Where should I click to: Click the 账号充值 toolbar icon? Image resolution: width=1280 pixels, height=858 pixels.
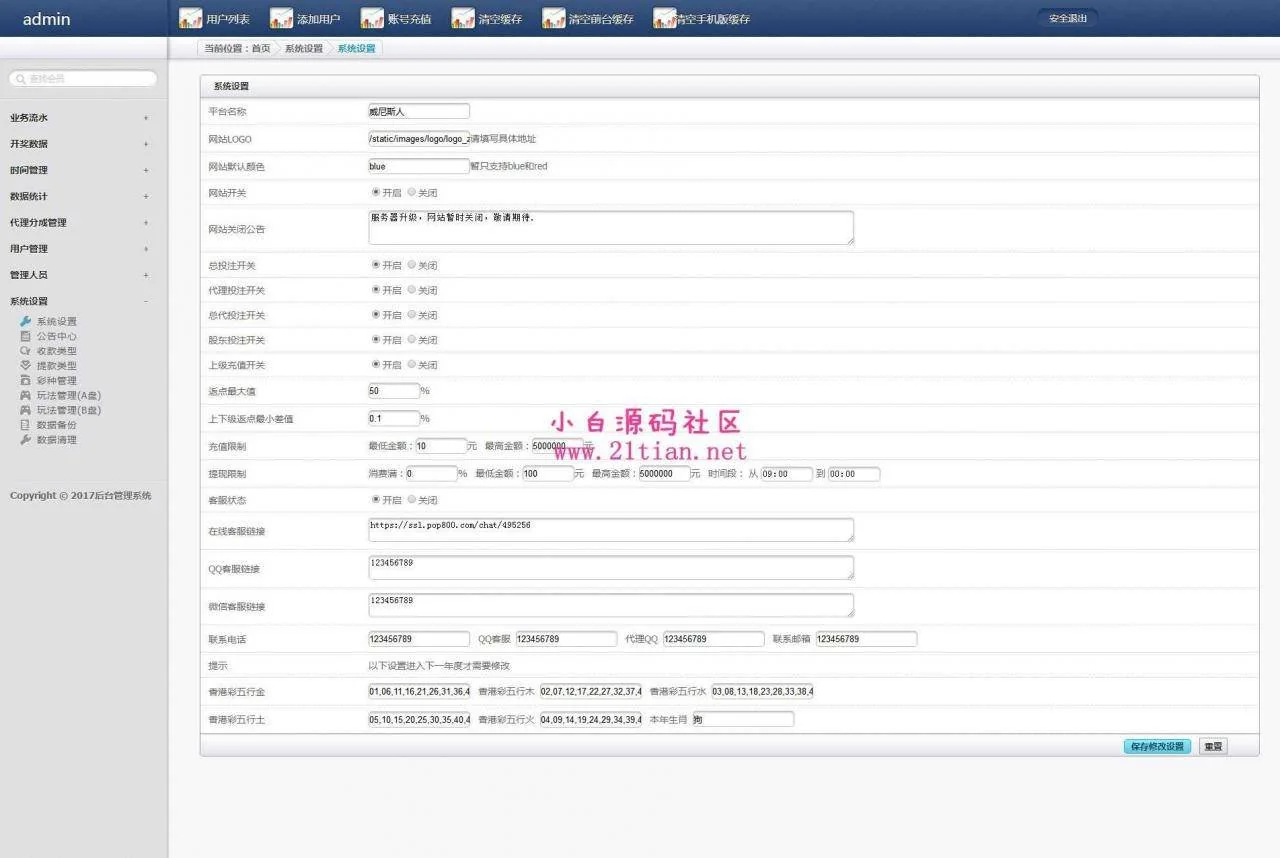pyautogui.click(x=372, y=18)
